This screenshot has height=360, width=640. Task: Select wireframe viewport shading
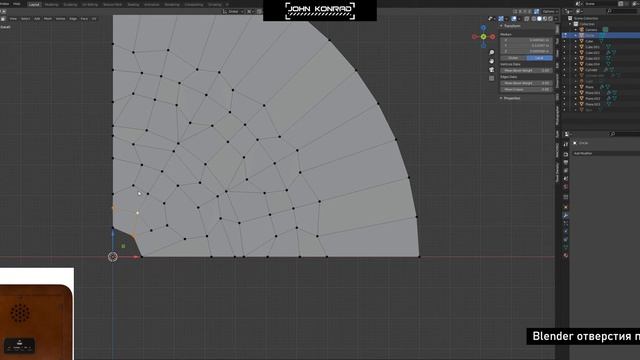534,19
